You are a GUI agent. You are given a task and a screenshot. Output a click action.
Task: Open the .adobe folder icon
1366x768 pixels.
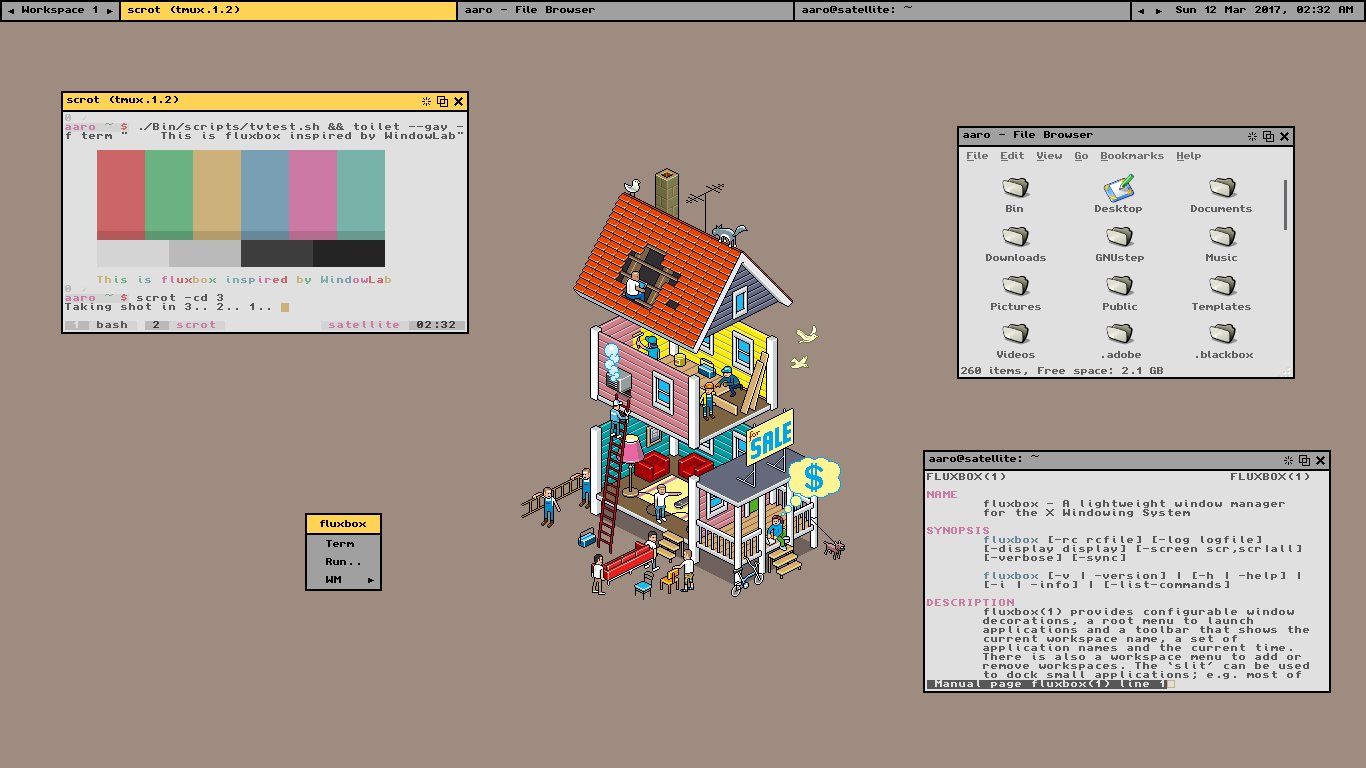[x=1119, y=334]
